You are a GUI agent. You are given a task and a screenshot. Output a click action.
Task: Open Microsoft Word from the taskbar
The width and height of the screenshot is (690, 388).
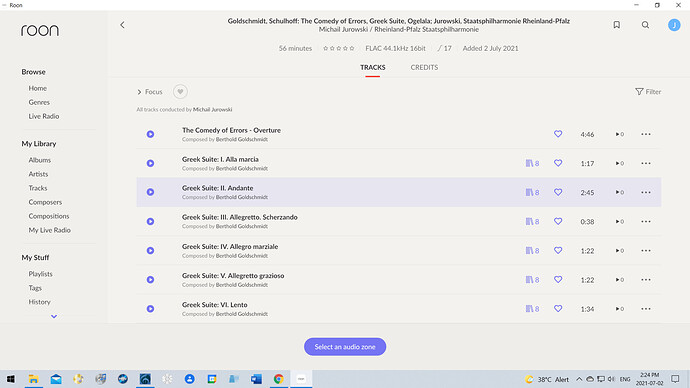click(256, 379)
